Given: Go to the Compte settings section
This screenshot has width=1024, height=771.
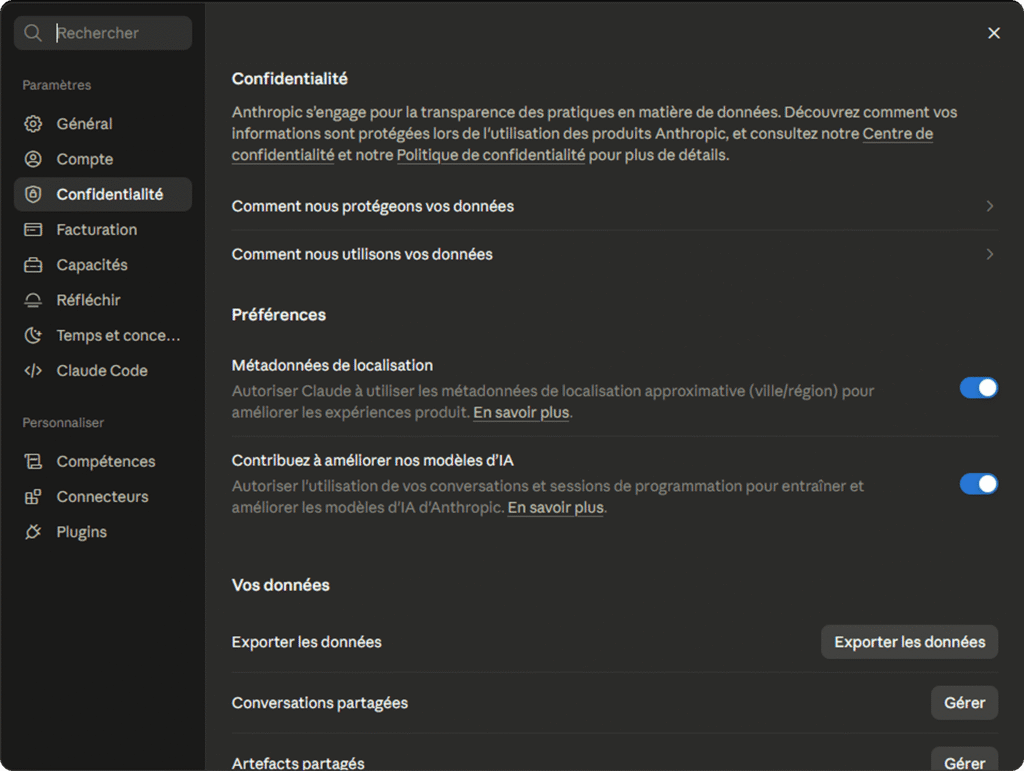Looking at the screenshot, I should click(103, 159).
